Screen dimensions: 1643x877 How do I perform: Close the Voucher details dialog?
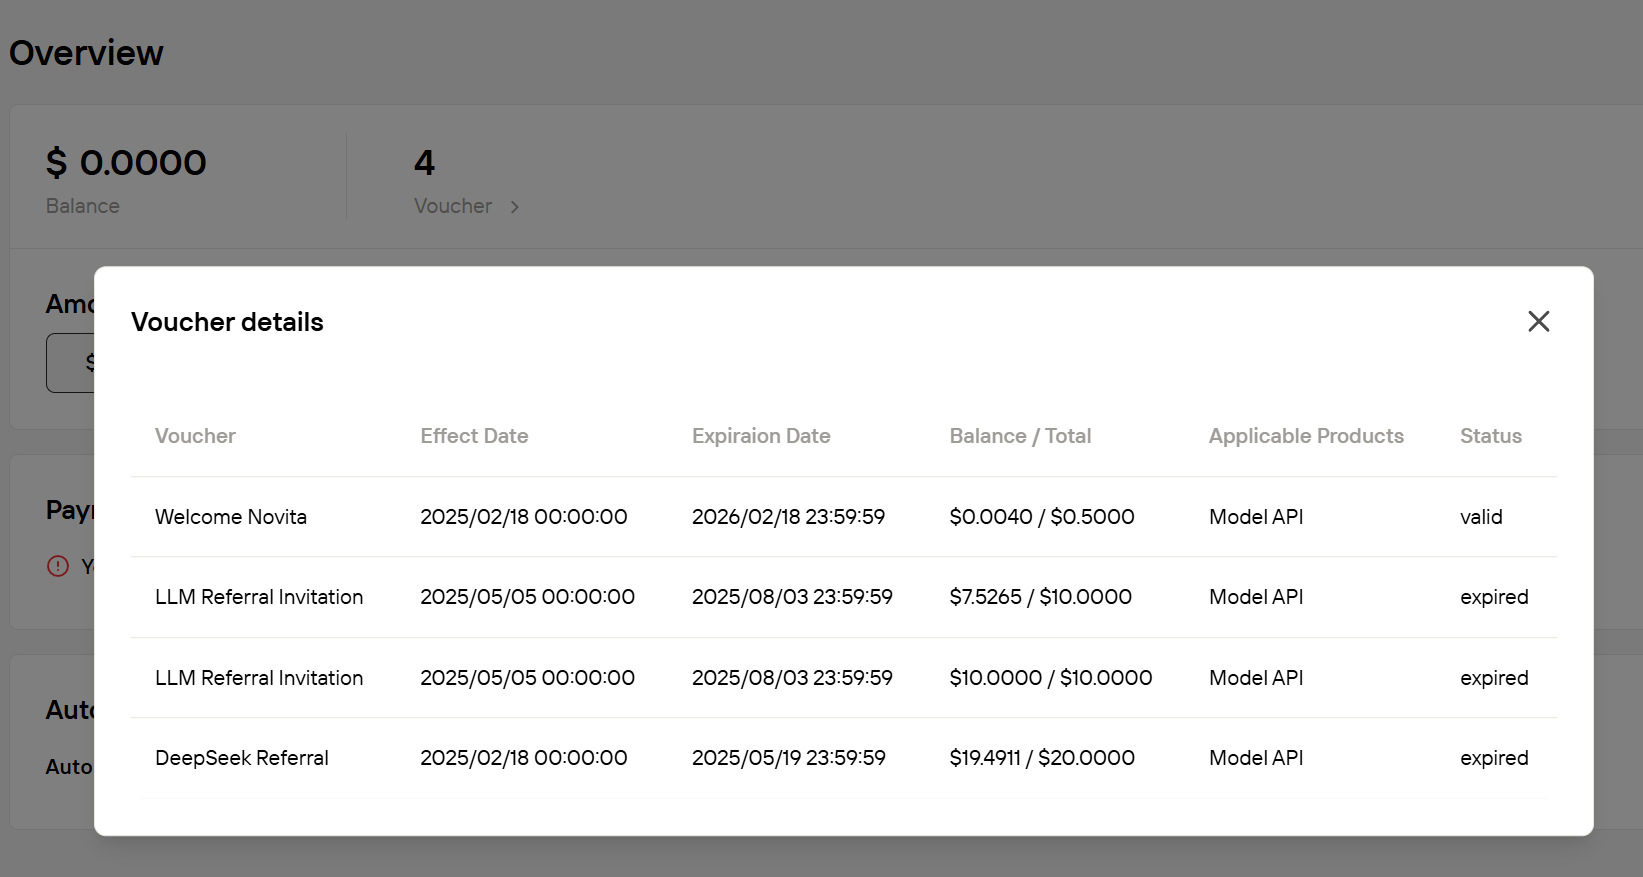coord(1538,321)
